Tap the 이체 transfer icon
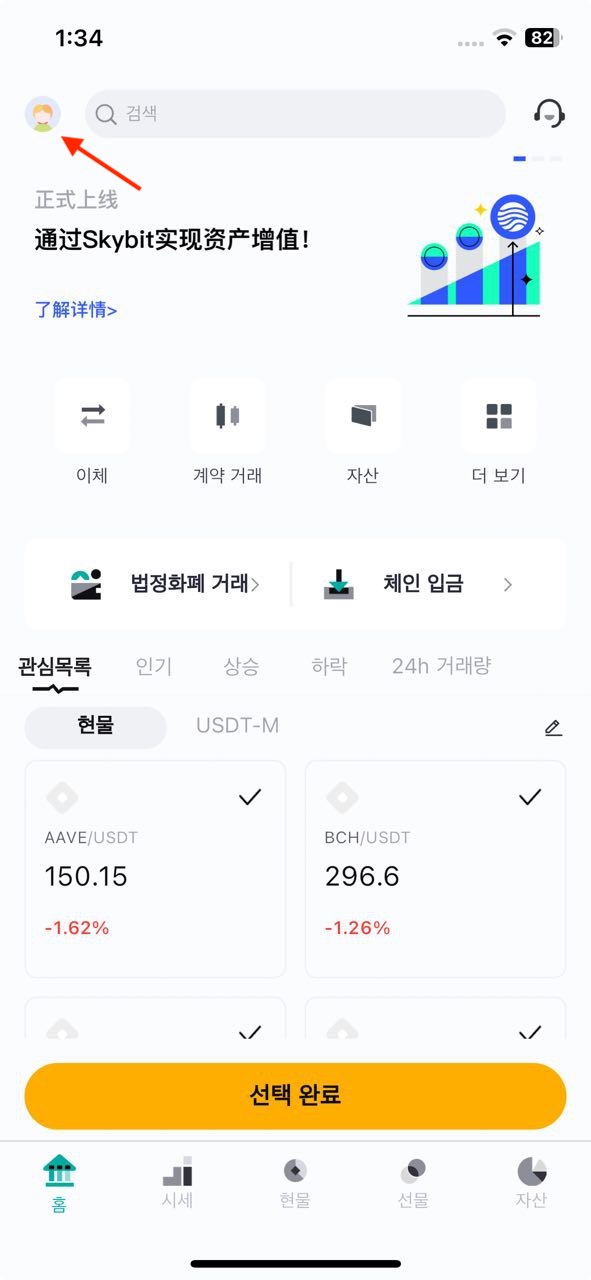The width and height of the screenshot is (591, 1280). (x=92, y=416)
